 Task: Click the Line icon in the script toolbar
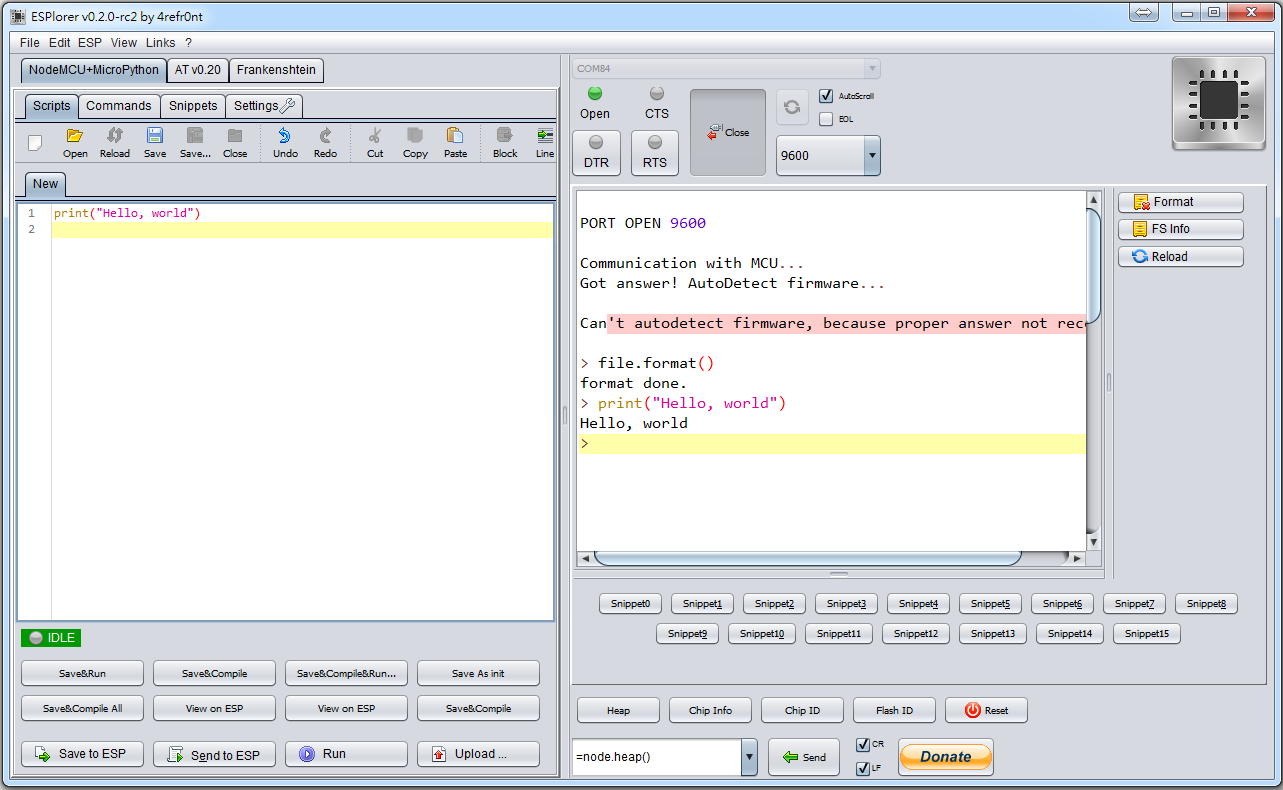click(x=545, y=142)
